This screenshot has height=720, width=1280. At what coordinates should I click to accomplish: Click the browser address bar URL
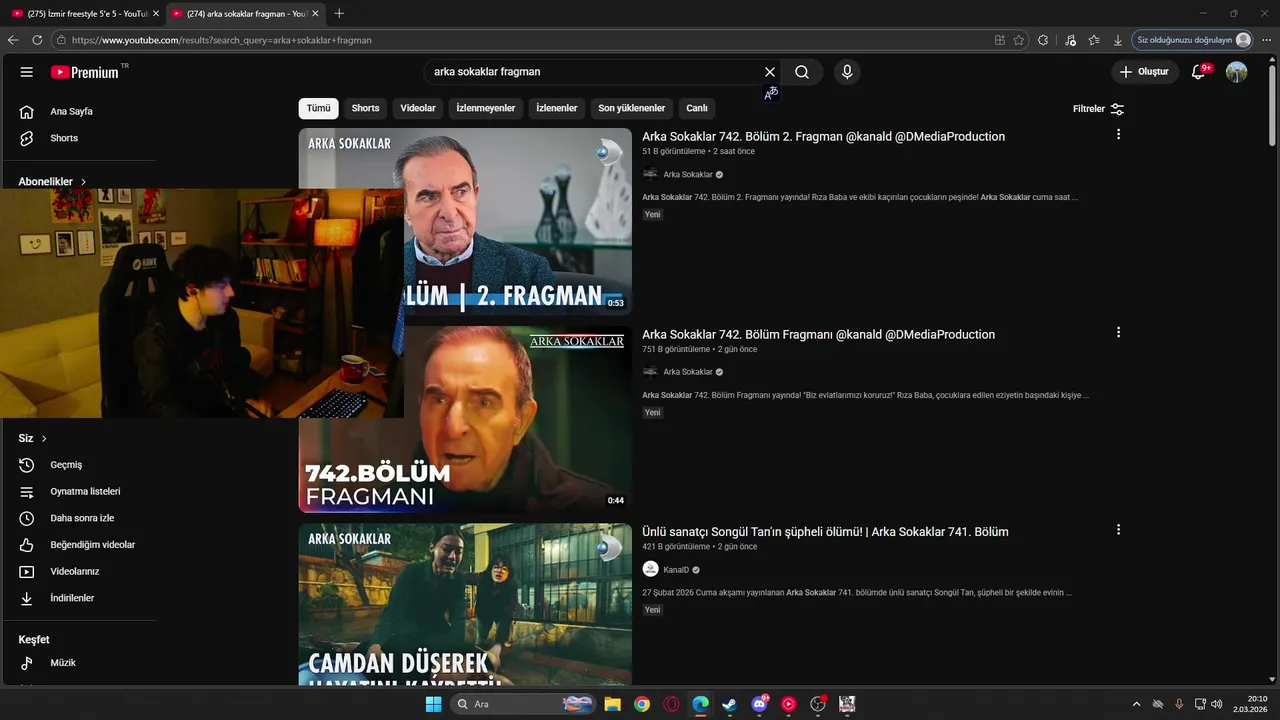pos(222,40)
